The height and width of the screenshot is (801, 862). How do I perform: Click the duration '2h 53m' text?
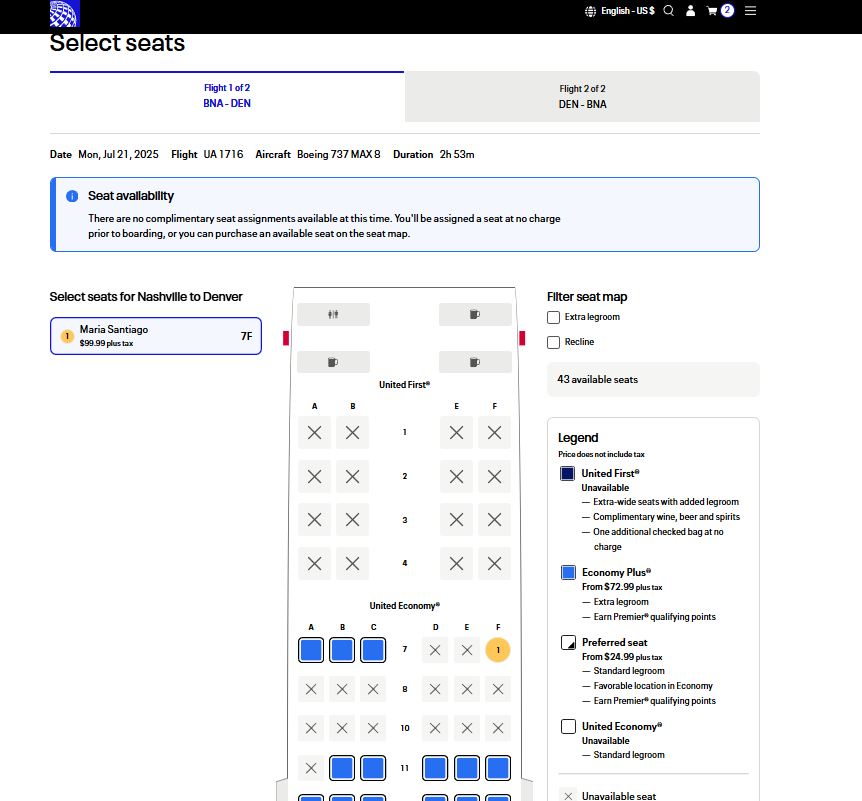tap(457, 154)
